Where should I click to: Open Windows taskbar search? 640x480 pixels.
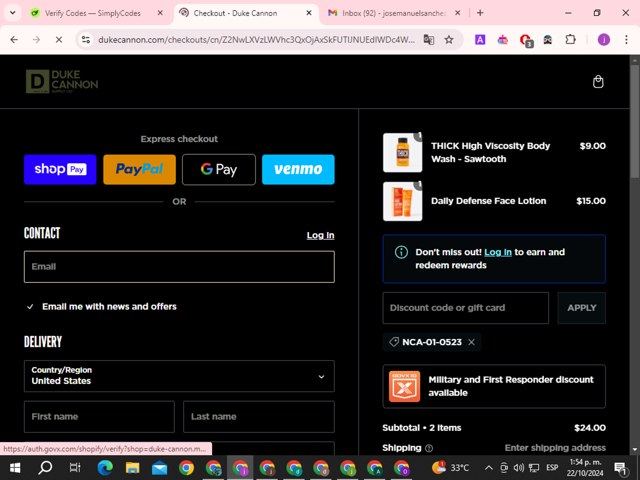click(45, 468)
